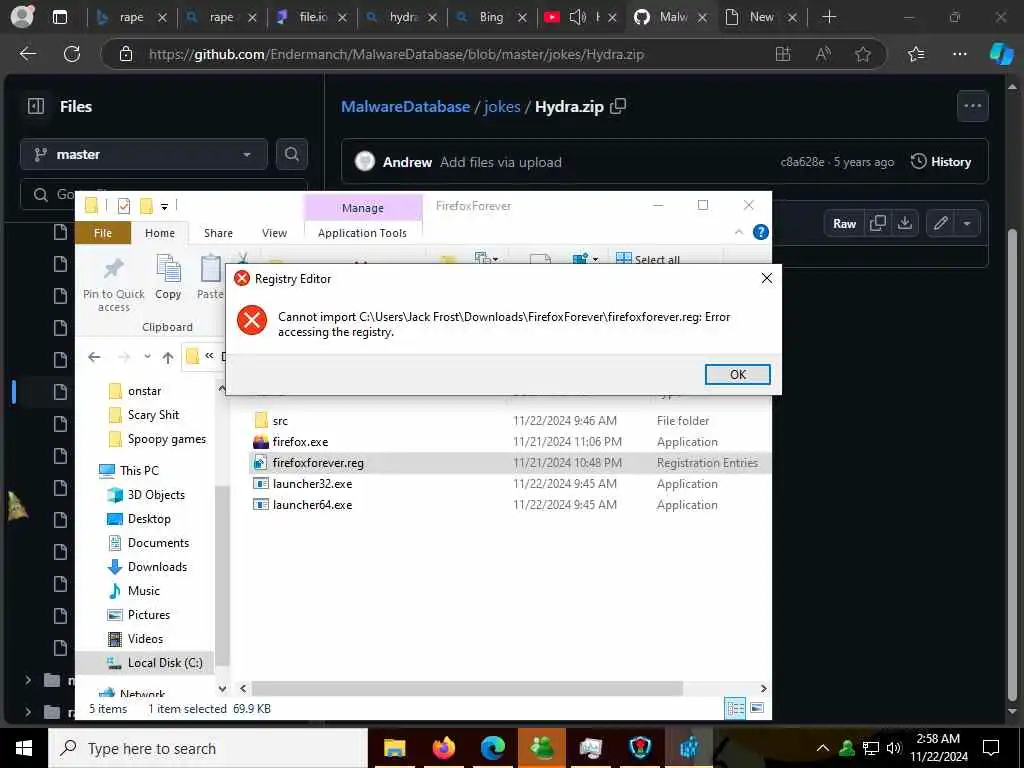Open Explorer help question mark icon
Image resolution: width=1024 pixels, height=768 pixels.
point(760,232)
